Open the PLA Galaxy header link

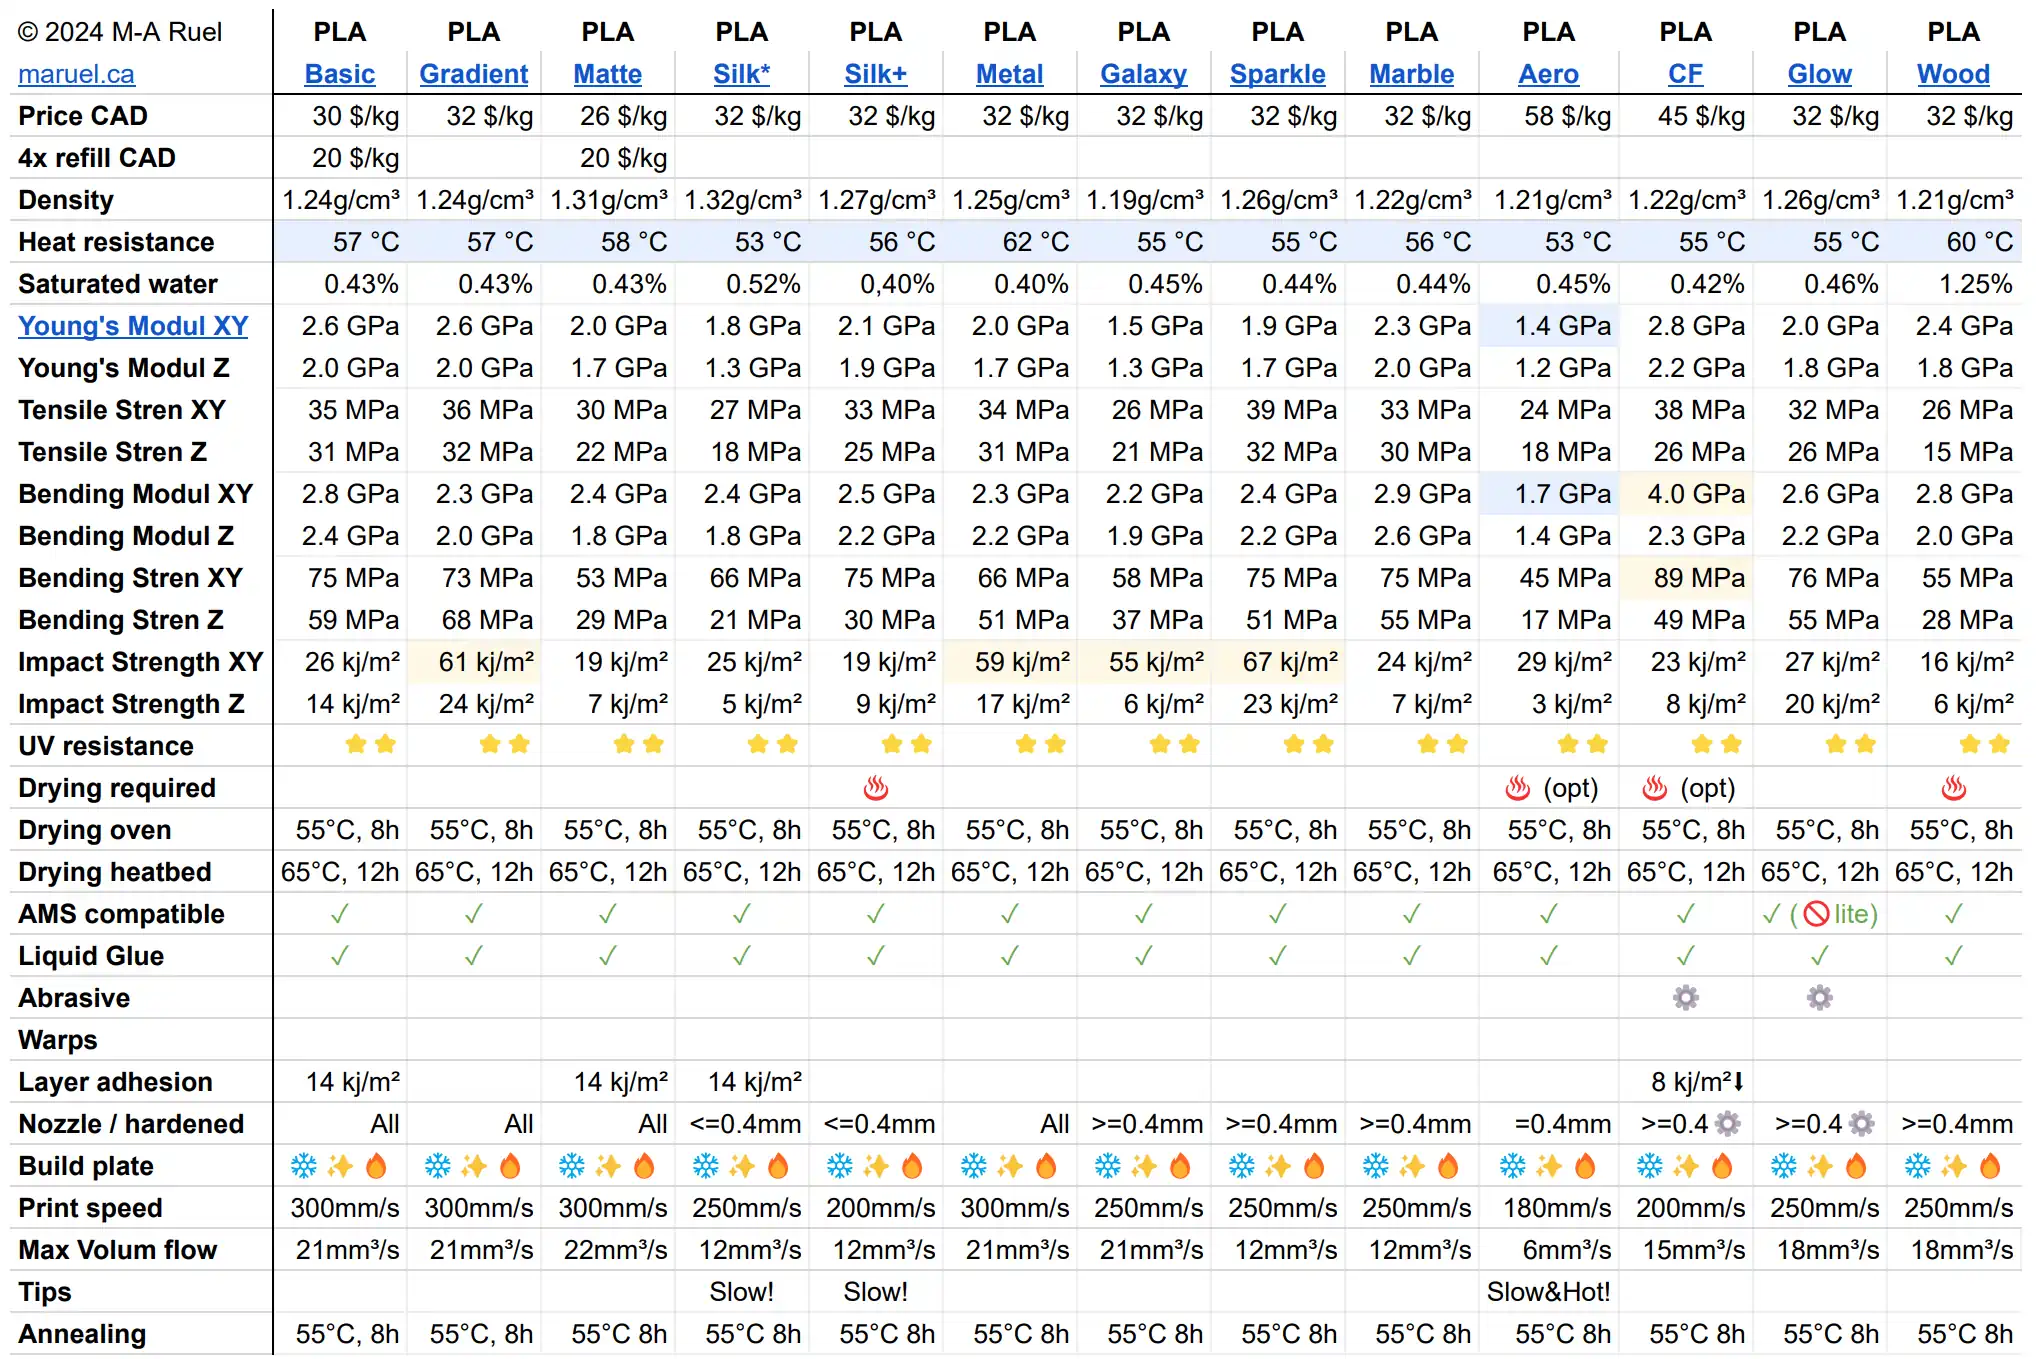[1143, 74]
